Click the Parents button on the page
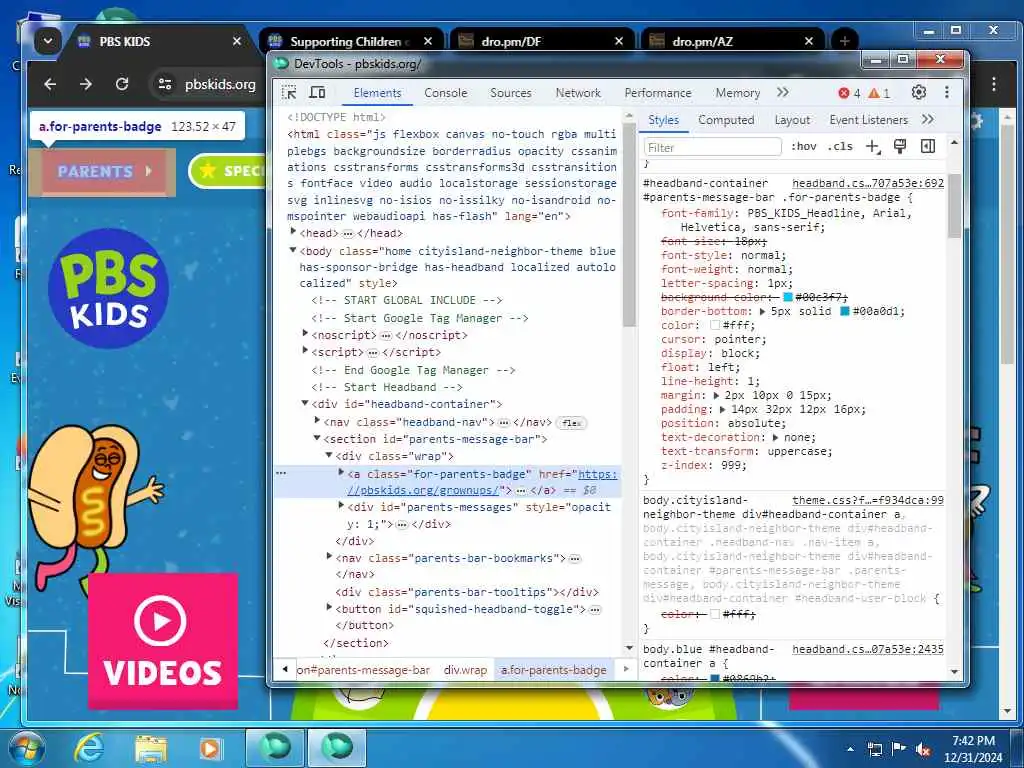Screen dimensions: 1024x768 coord(102,172)
